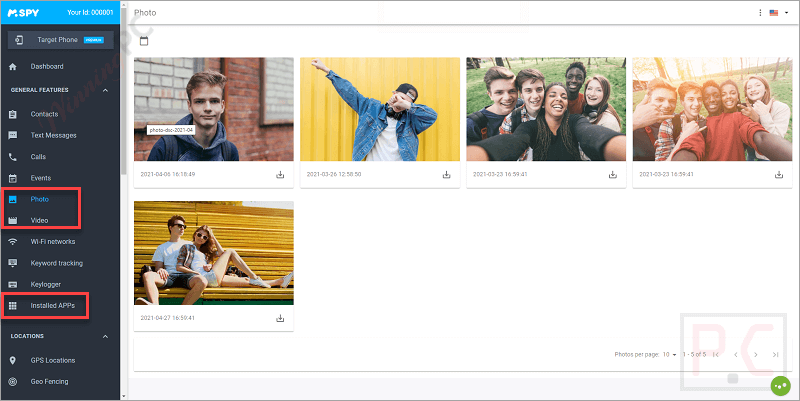The image size is (800, 401).
Task: Open Text Messages in the sidebar
Action: [x=53, y=135]
